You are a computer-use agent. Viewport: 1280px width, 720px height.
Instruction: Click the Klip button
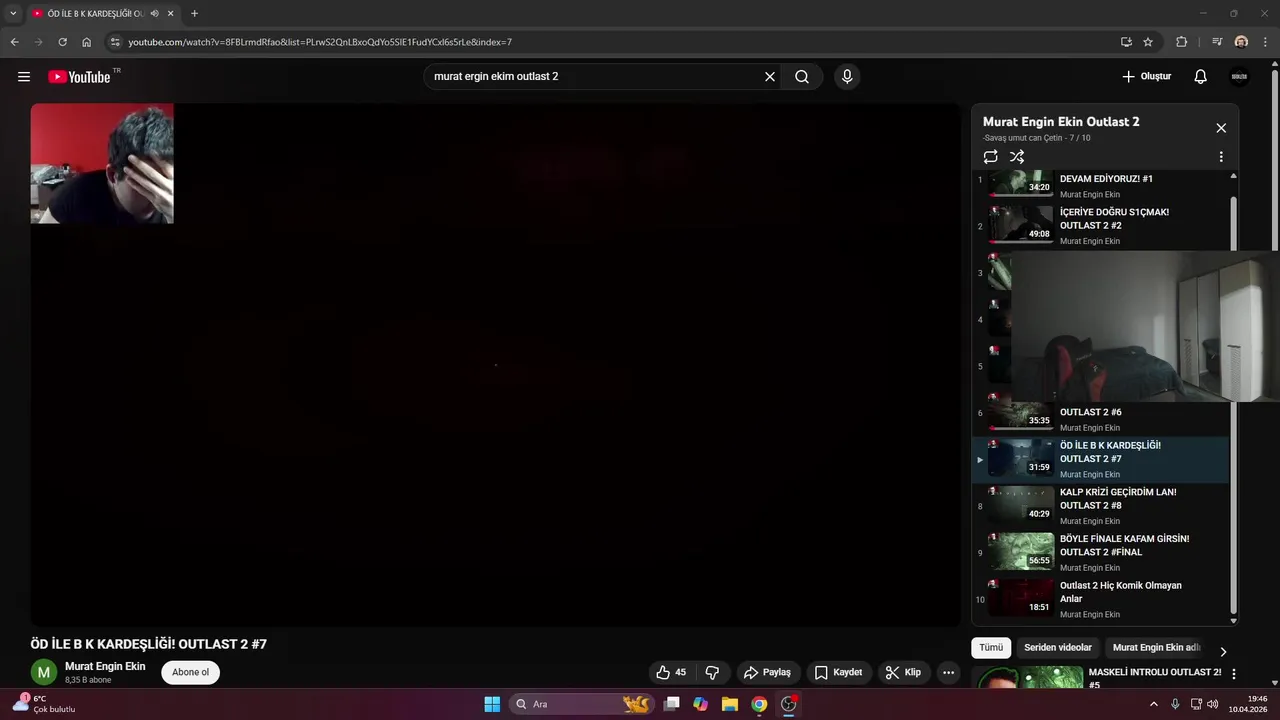click(x=903, y=673)
